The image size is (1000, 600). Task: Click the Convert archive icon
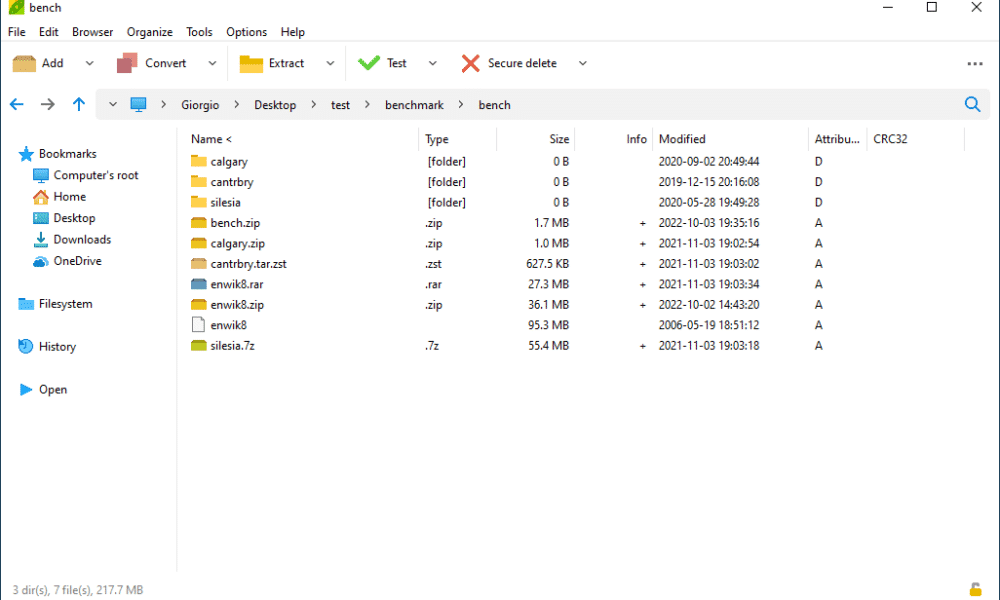tap(127, 63)
